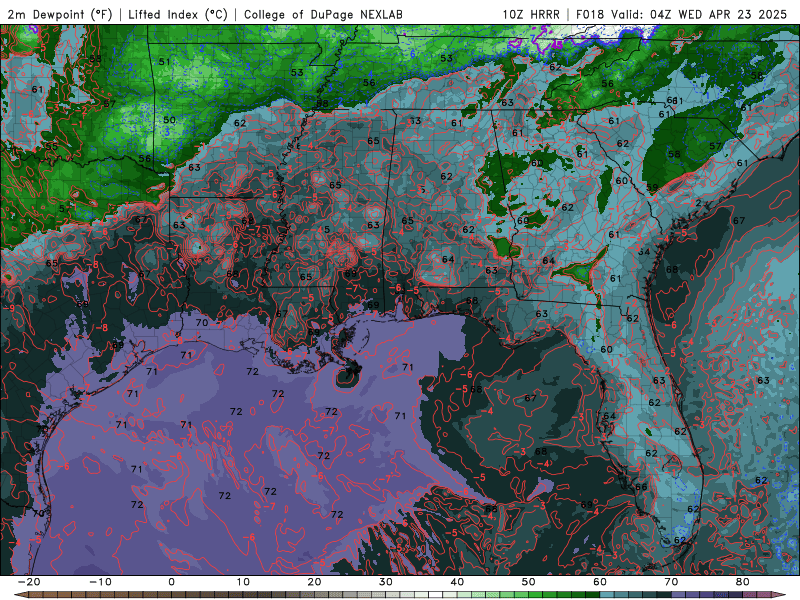Click the 20 tick label on color scale
Screen dimensions: 800x600
click(314, 582)
